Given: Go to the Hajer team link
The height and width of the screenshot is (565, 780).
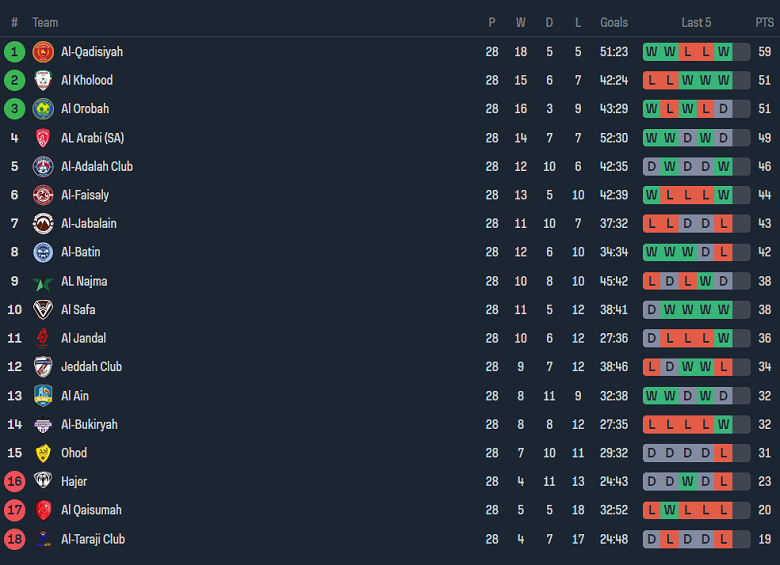Looking at the screenshot, I should (x=74, y=481).
